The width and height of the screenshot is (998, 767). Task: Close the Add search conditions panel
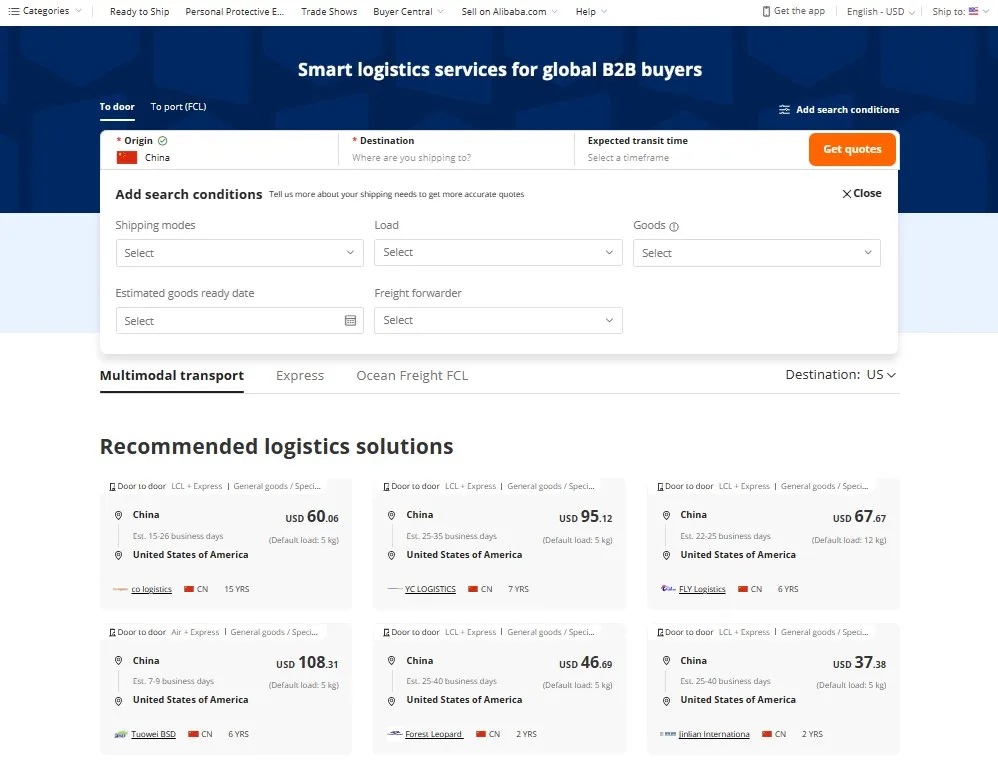[861, 194]
